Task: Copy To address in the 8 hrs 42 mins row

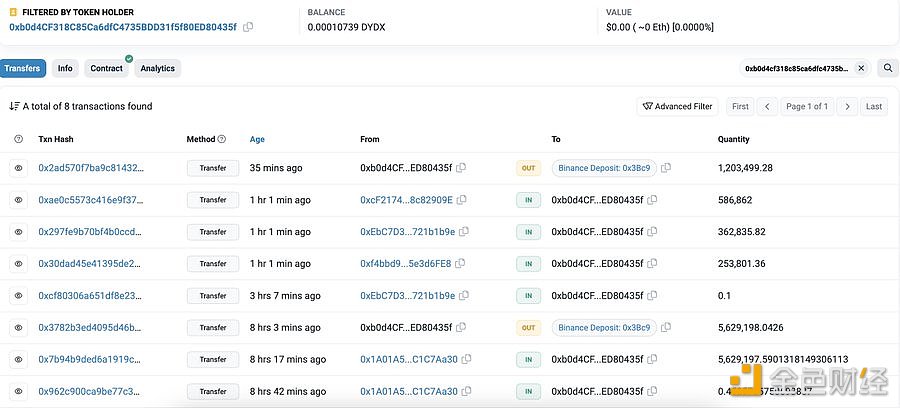Action: click(652, 391)
